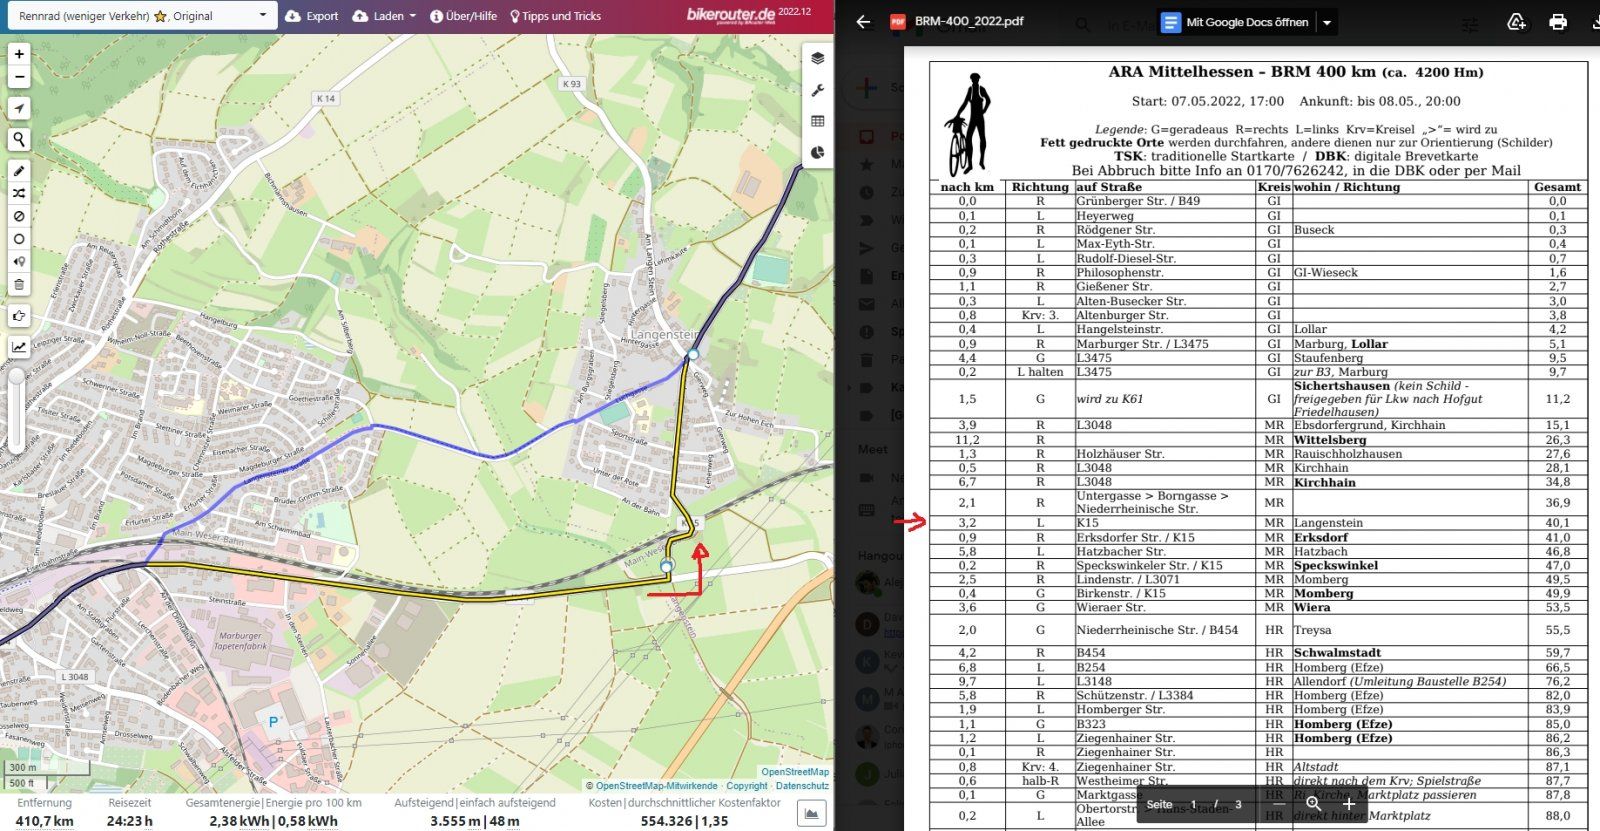1600x831 pixels.
Task: Open the map layers panel
Action: pos(817,58)
